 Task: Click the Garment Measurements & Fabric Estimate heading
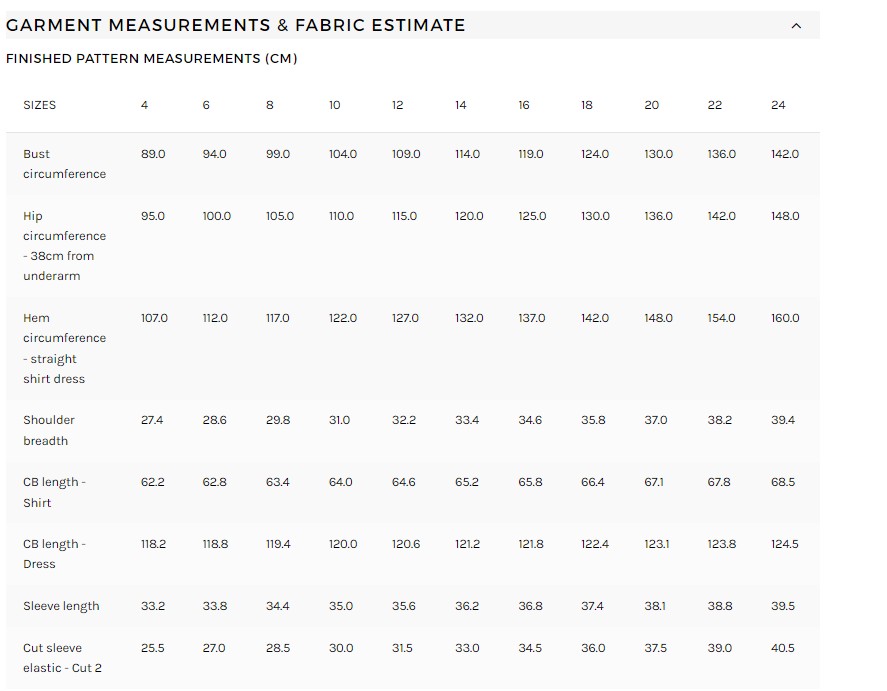(236, 25)
